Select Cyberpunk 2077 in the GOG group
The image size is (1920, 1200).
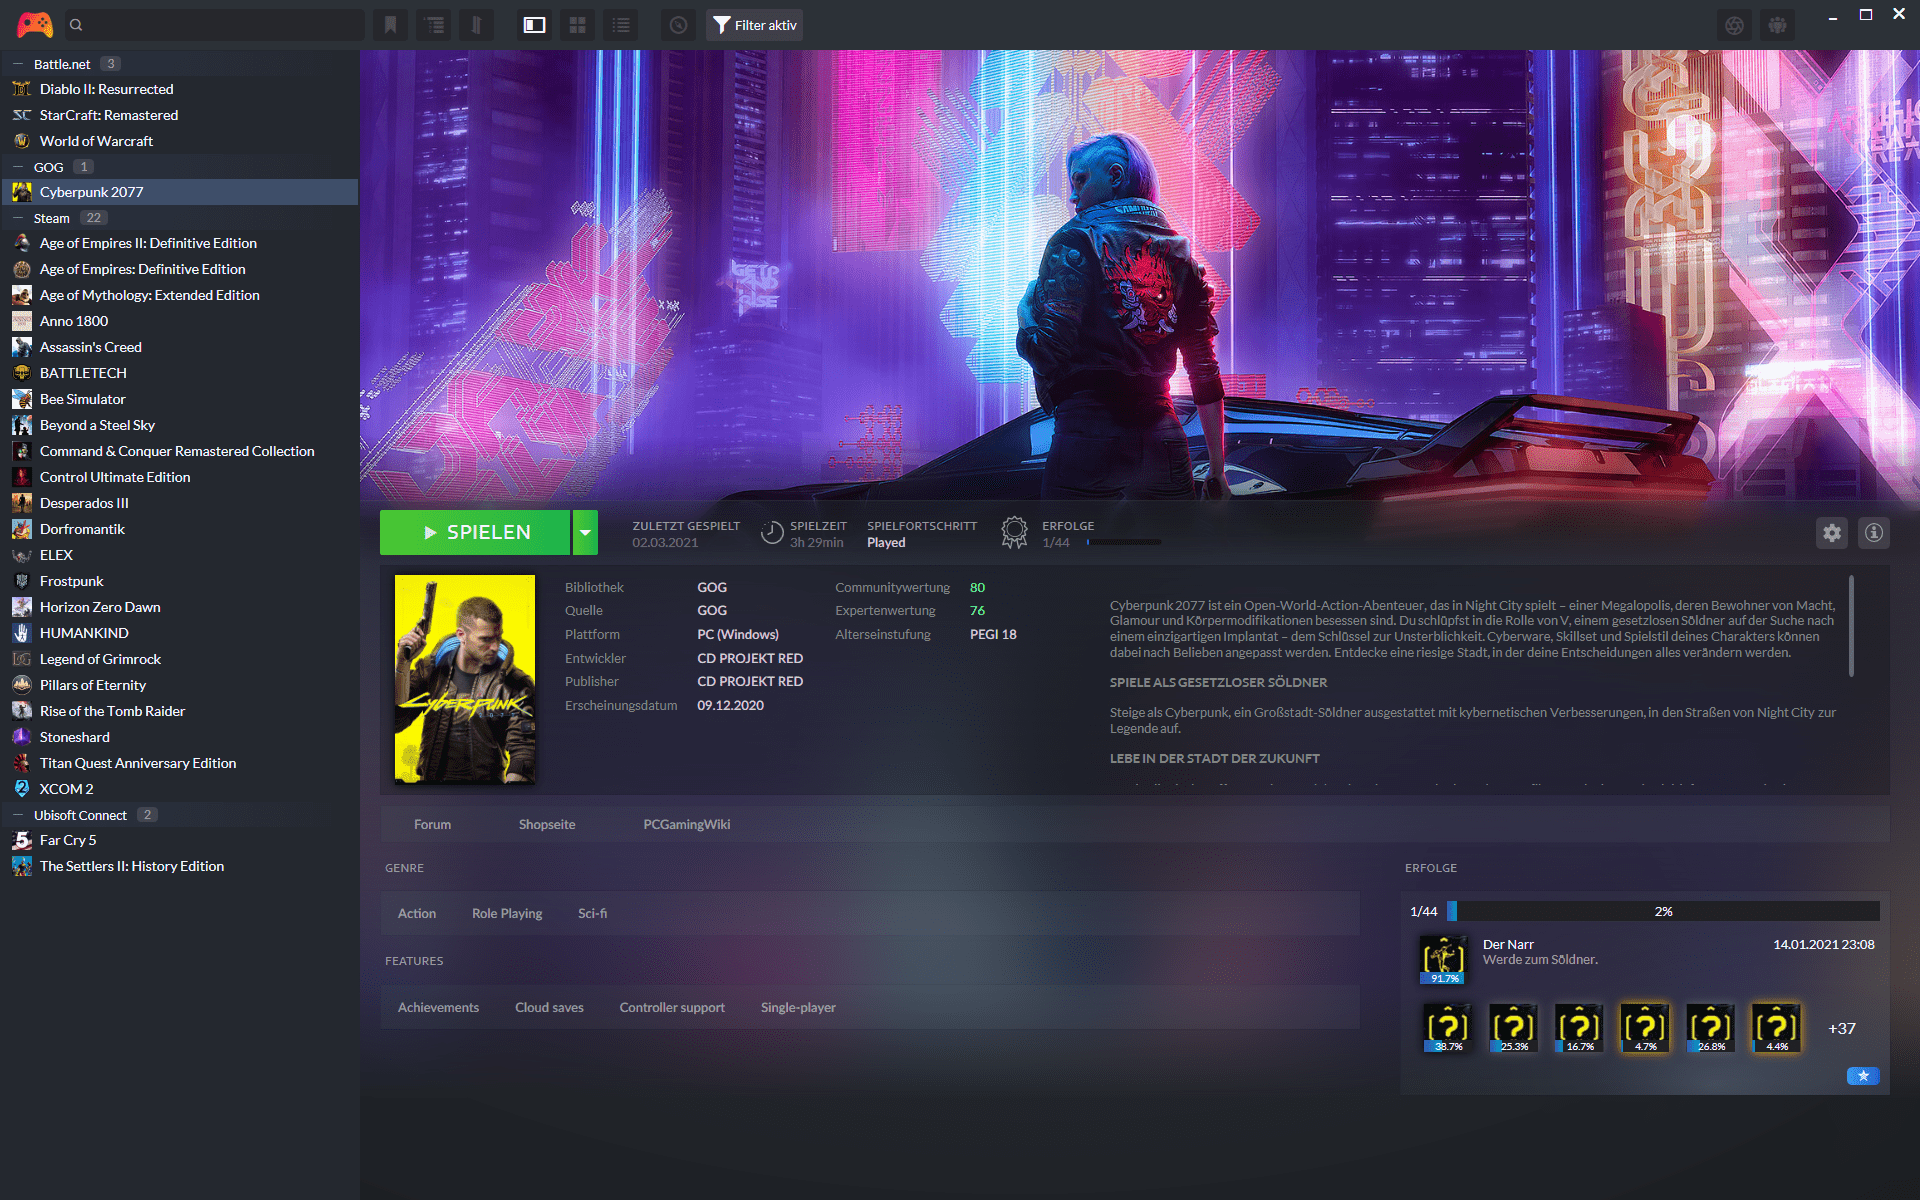click(180, 192)
